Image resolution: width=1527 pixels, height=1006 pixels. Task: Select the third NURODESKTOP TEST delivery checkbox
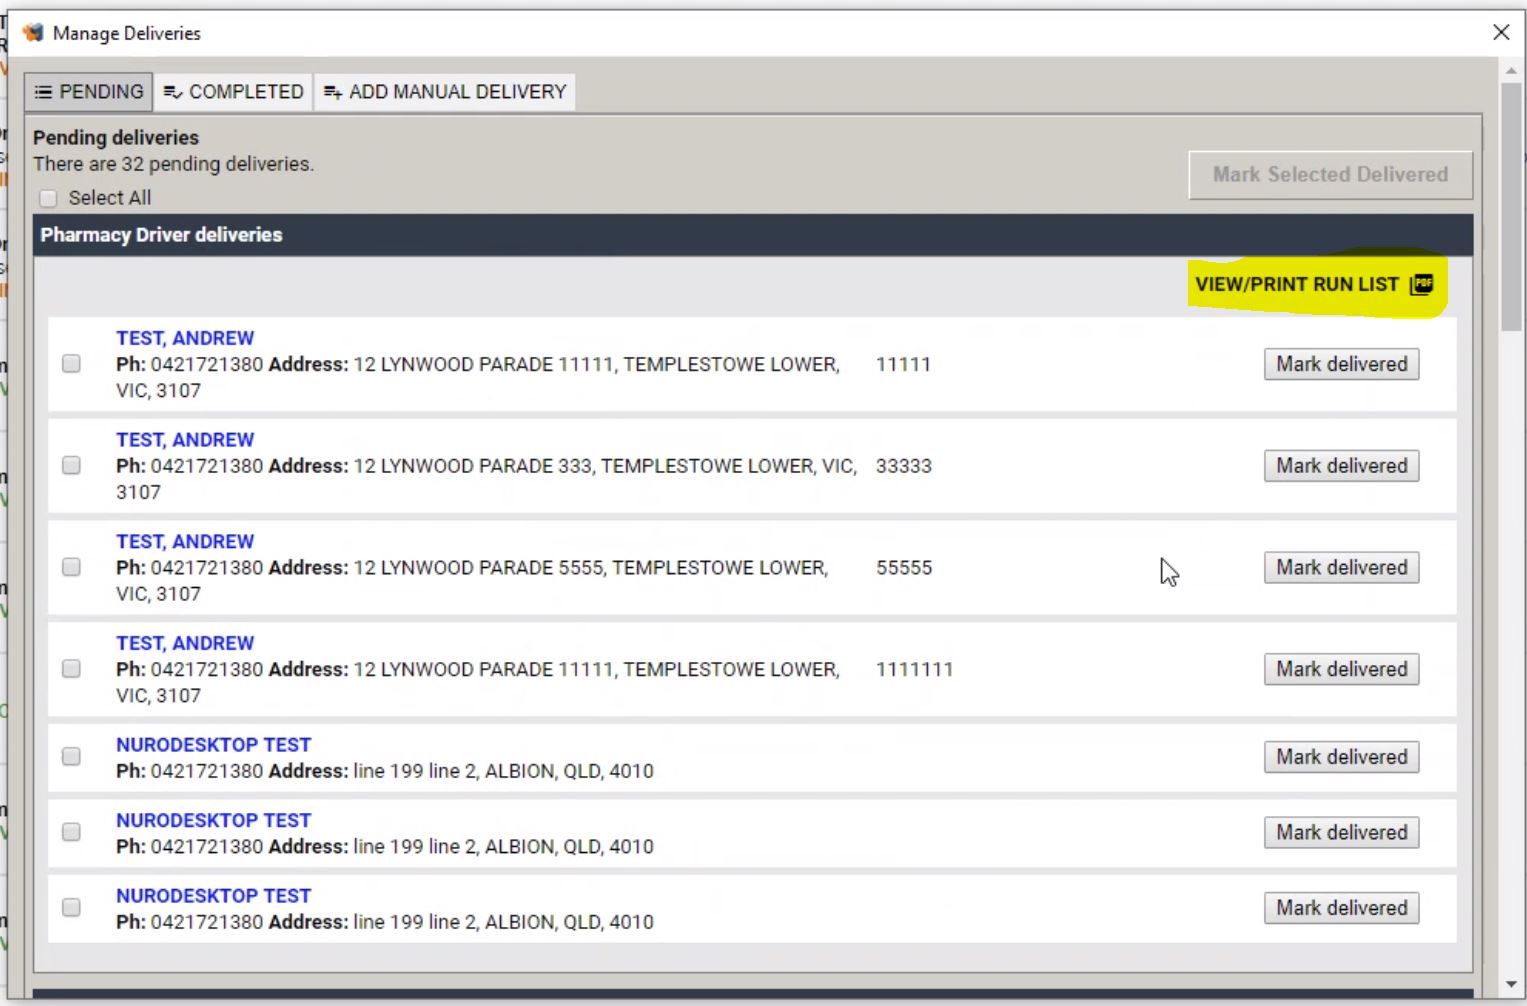71,908
